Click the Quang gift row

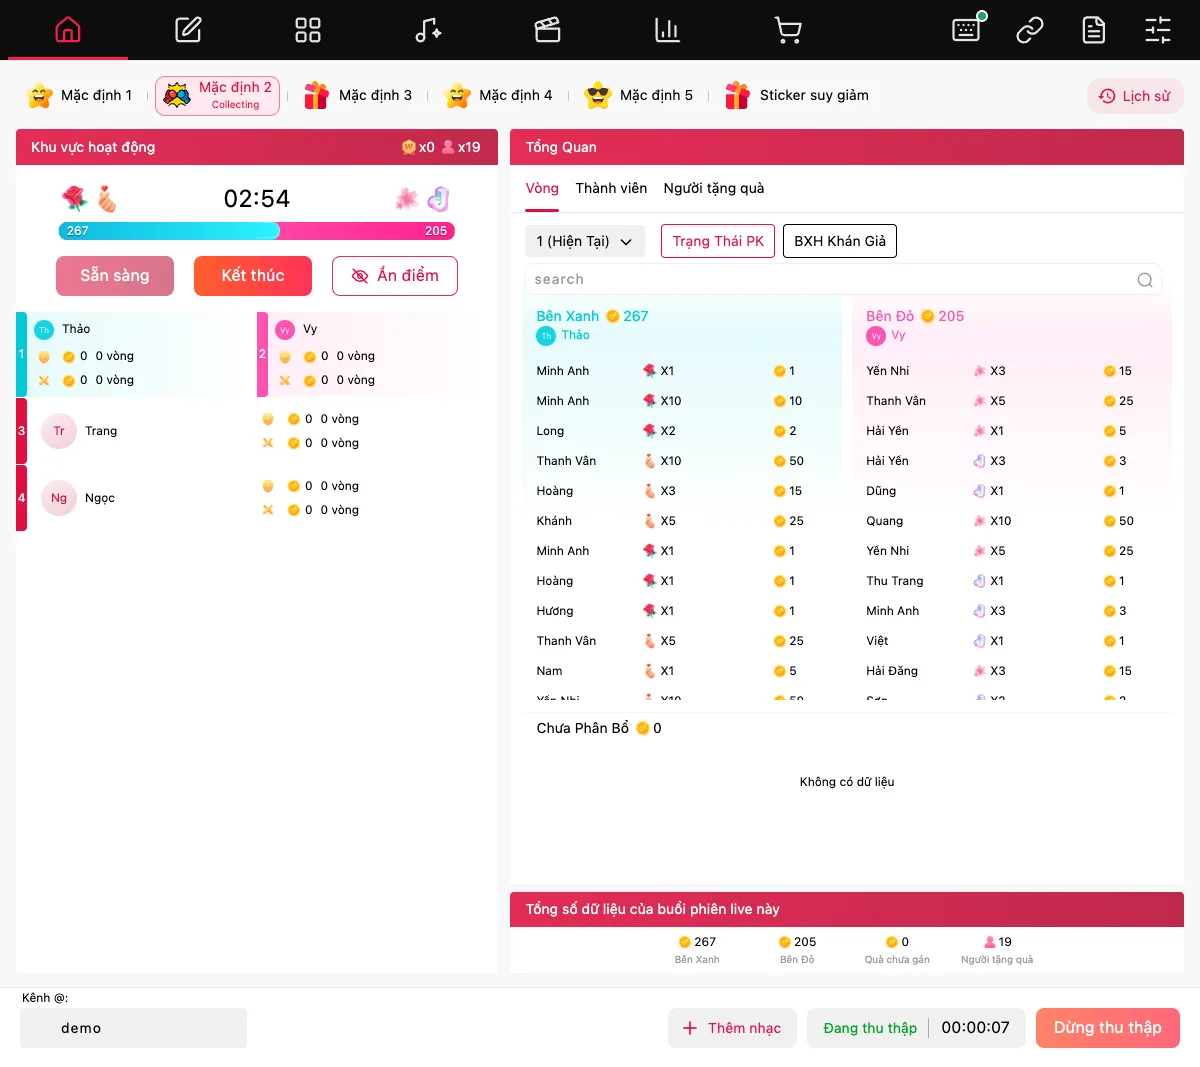pyautogui.click(x=1014, y=521)
